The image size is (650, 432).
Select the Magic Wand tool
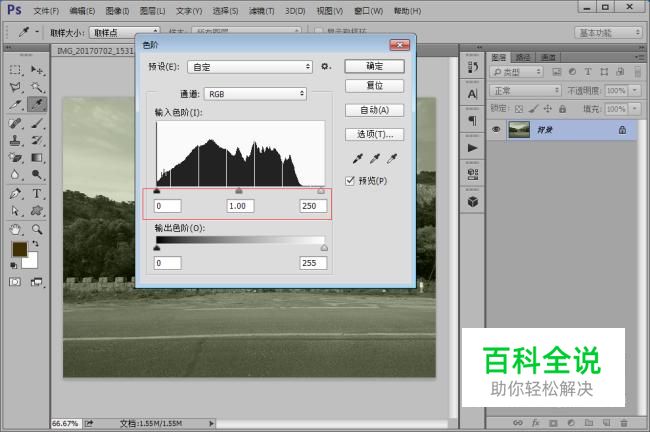[x=37, y=87]
